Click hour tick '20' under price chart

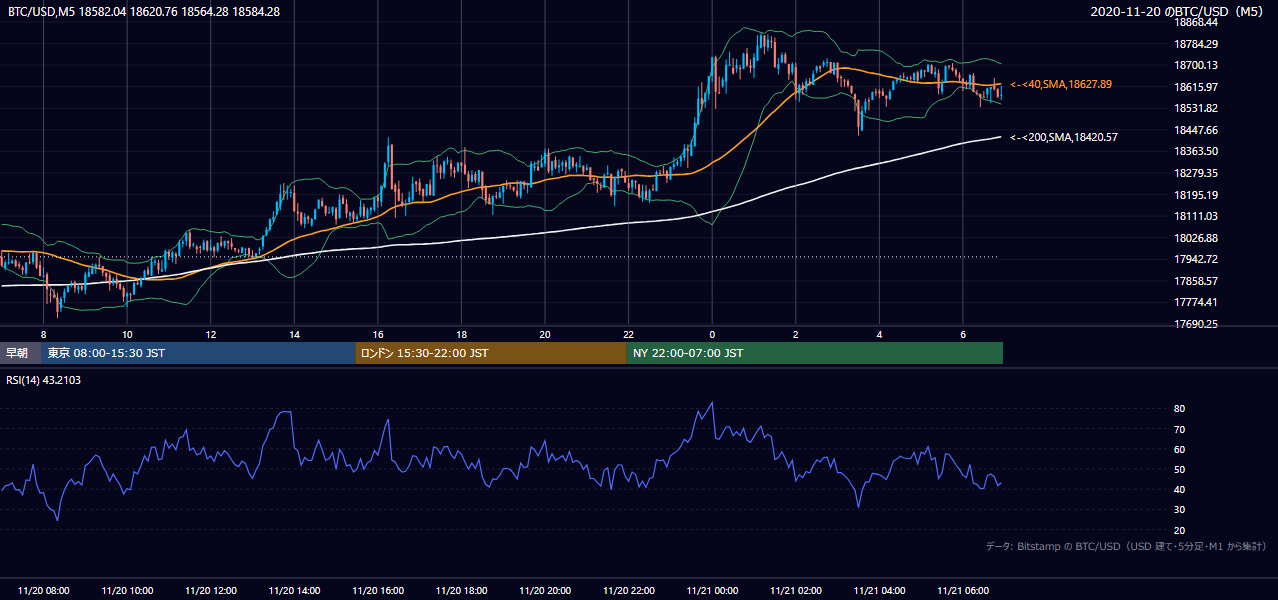point(544,334)
